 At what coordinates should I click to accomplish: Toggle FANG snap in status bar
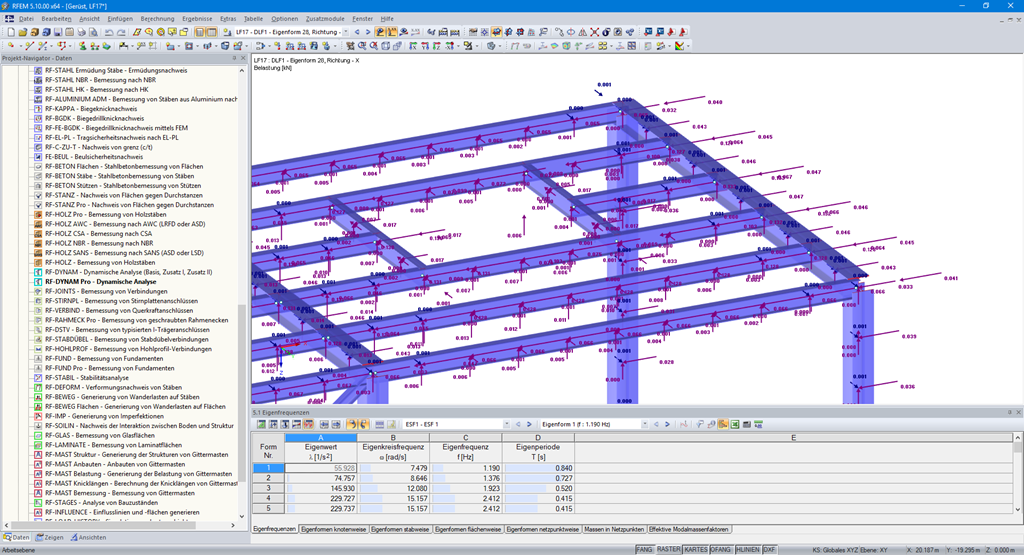pos(644,550)
